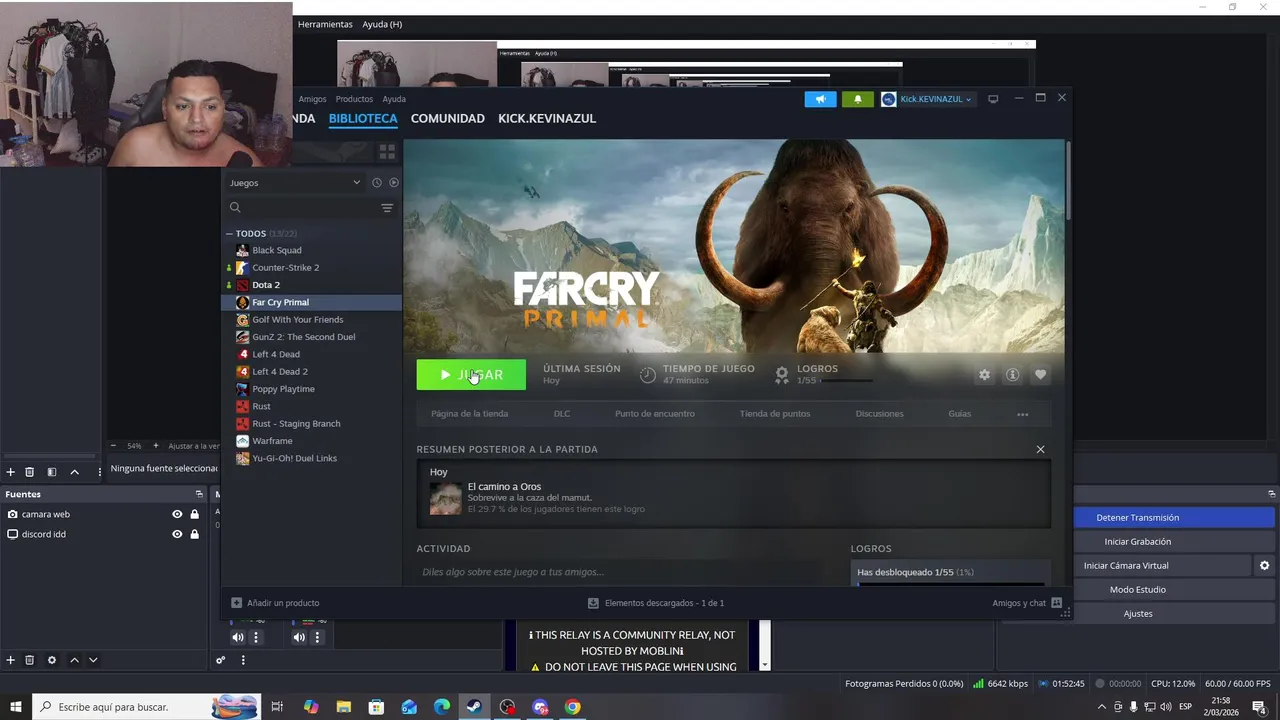Add a scene with plus icon
This screenshot has height=720, width=1280.
click(11, 472)
